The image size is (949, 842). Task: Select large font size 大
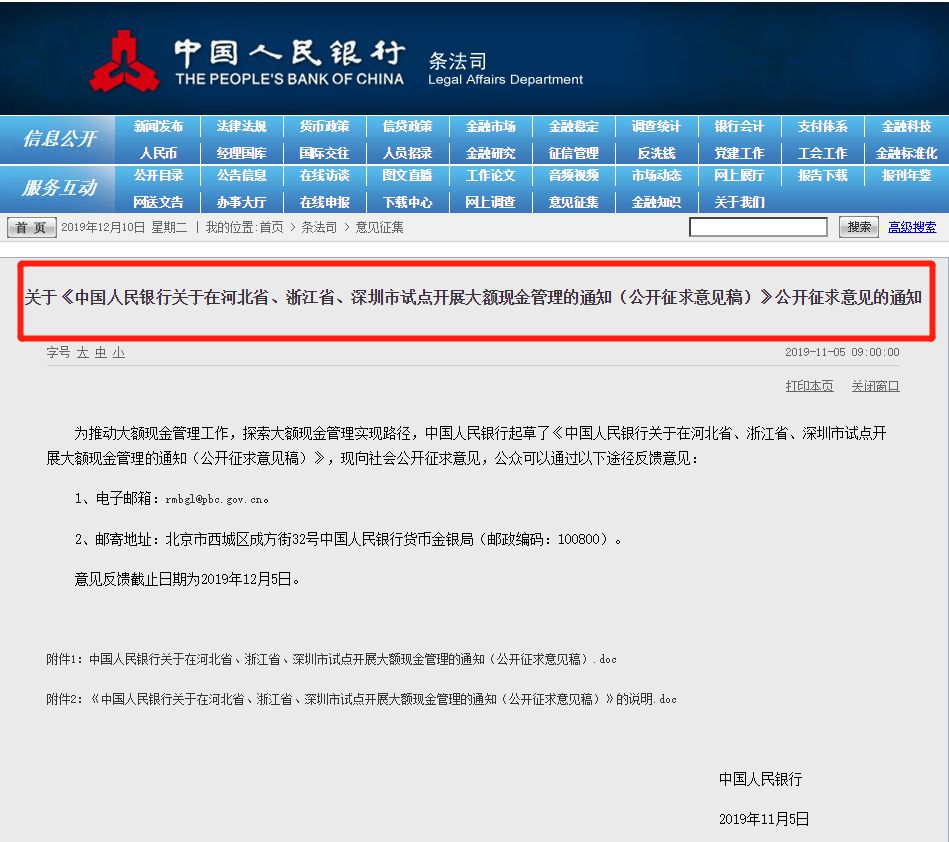tap(82, 352)
